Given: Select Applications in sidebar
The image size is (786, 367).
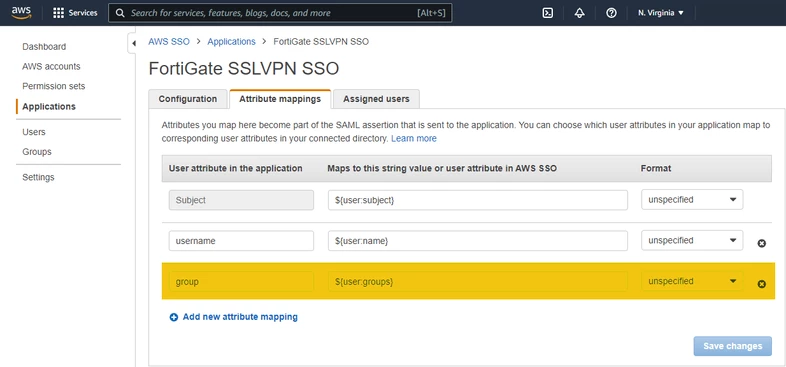Looking at the screenshot, I should [x=49, y=106].
